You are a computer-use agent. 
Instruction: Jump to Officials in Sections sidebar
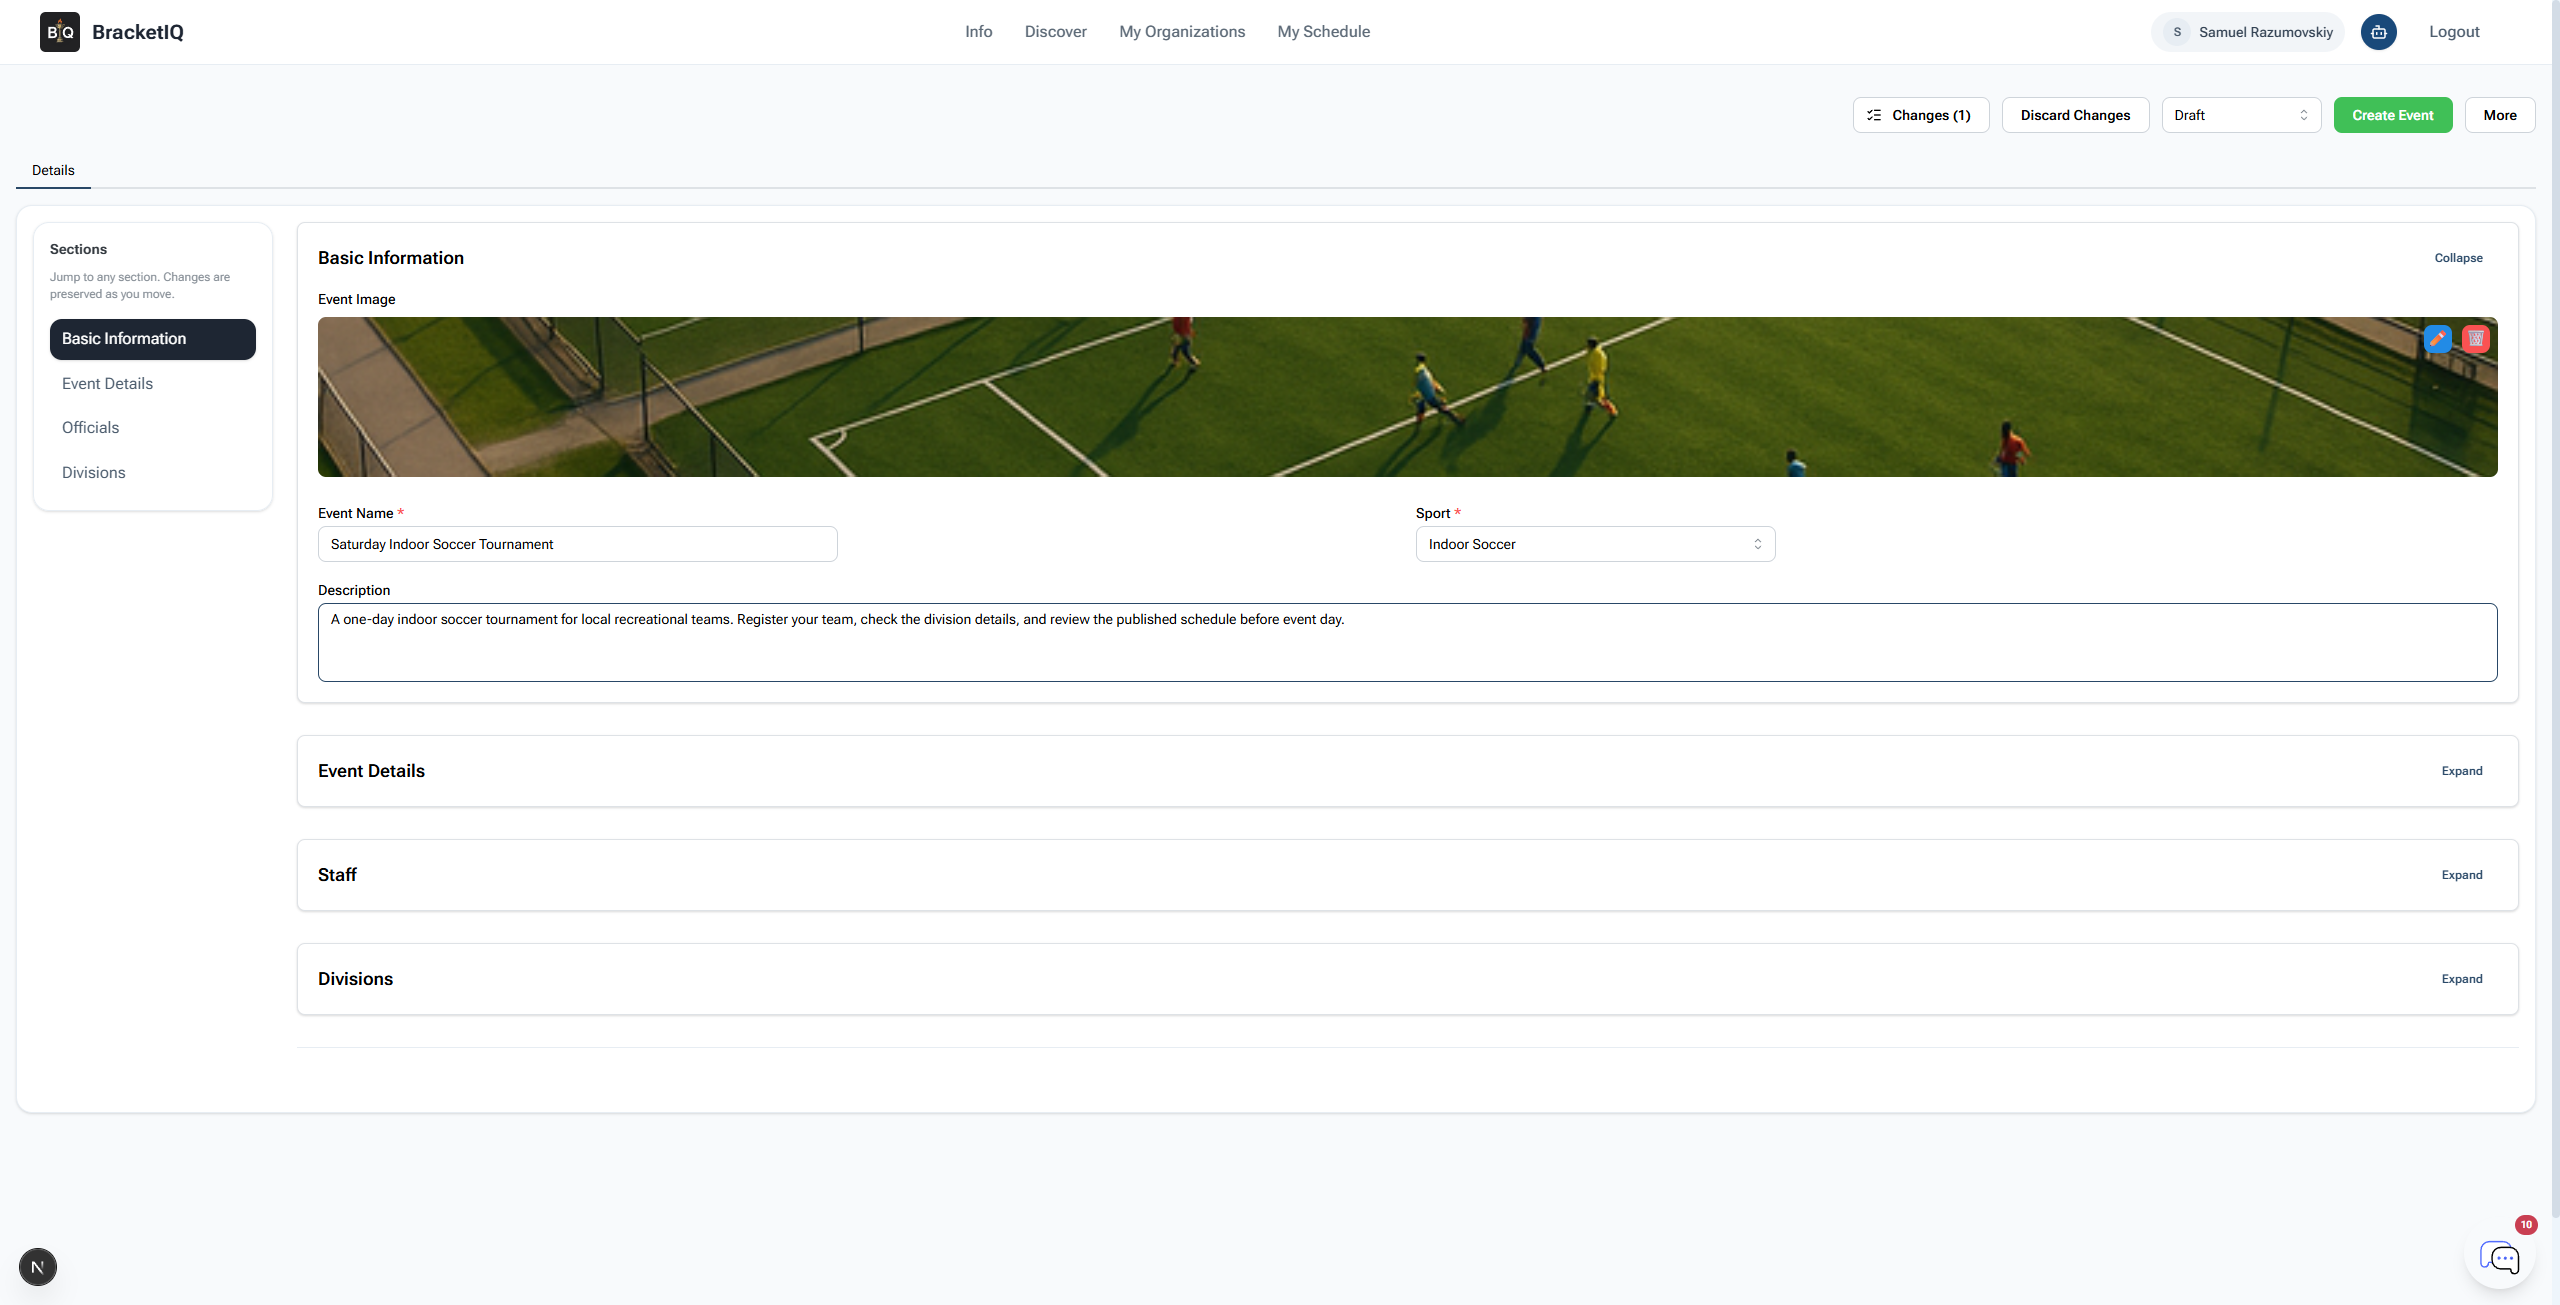pyautogui.click(x=153, y=428)
